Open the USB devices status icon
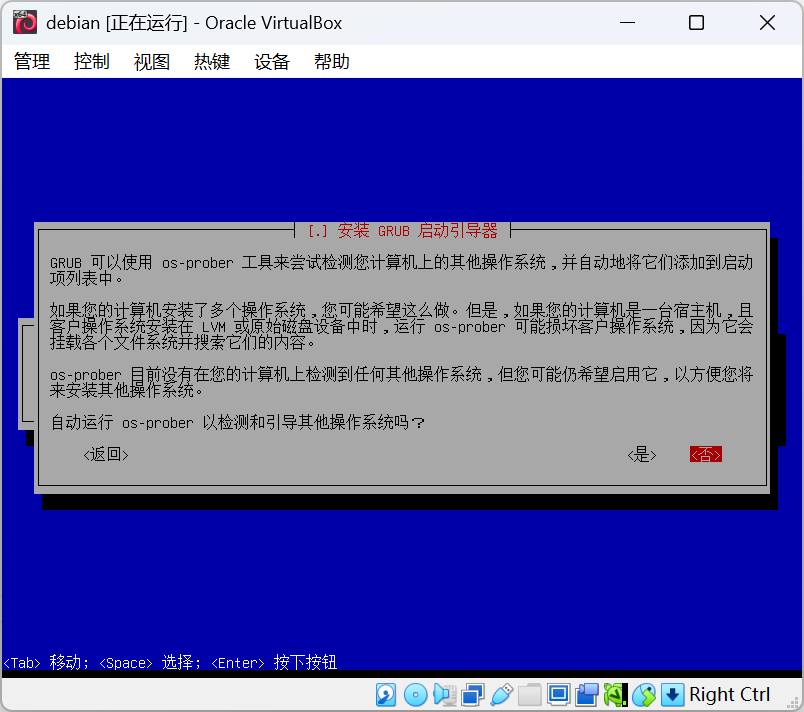The width and height of the screenshot is (804, 712). (x=501, y=695)
